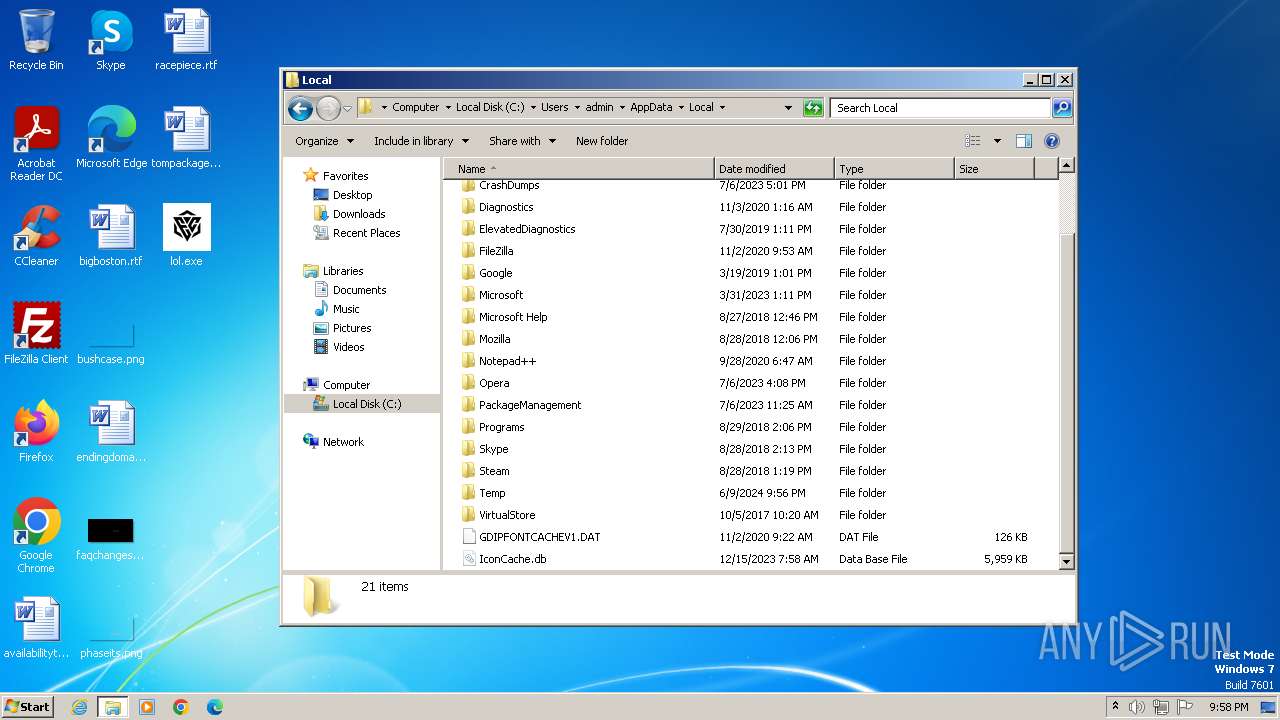The height and width of the screenshot is (720, 1280).
Task: Select IconCache.db file
Action: [x=750, y=559]
